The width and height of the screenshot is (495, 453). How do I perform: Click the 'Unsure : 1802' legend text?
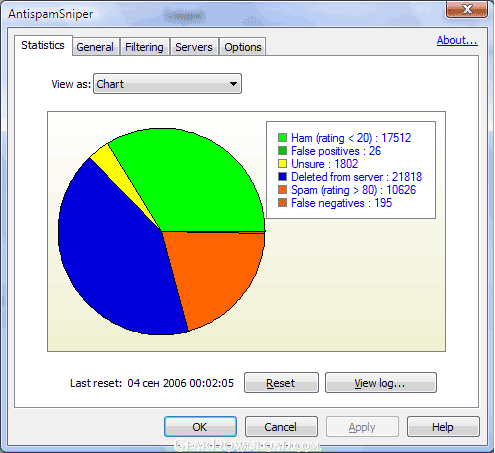[325, 164]
